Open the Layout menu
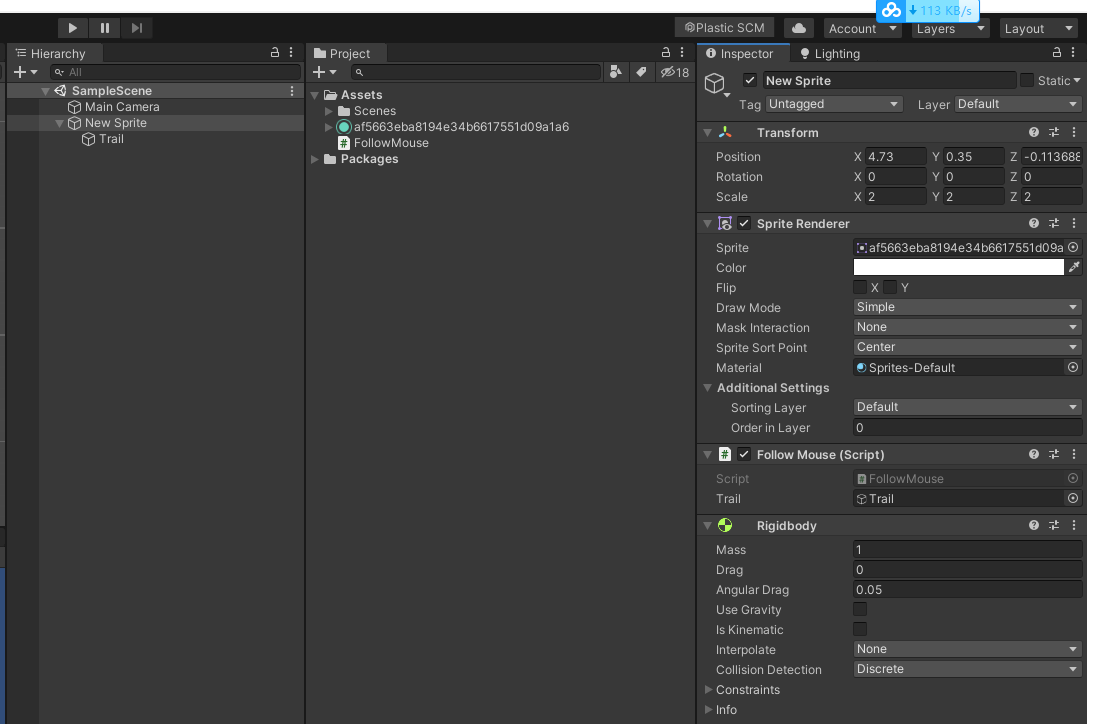The width and height of the screenshot is (1097, 724). (x=1037, y=28)
